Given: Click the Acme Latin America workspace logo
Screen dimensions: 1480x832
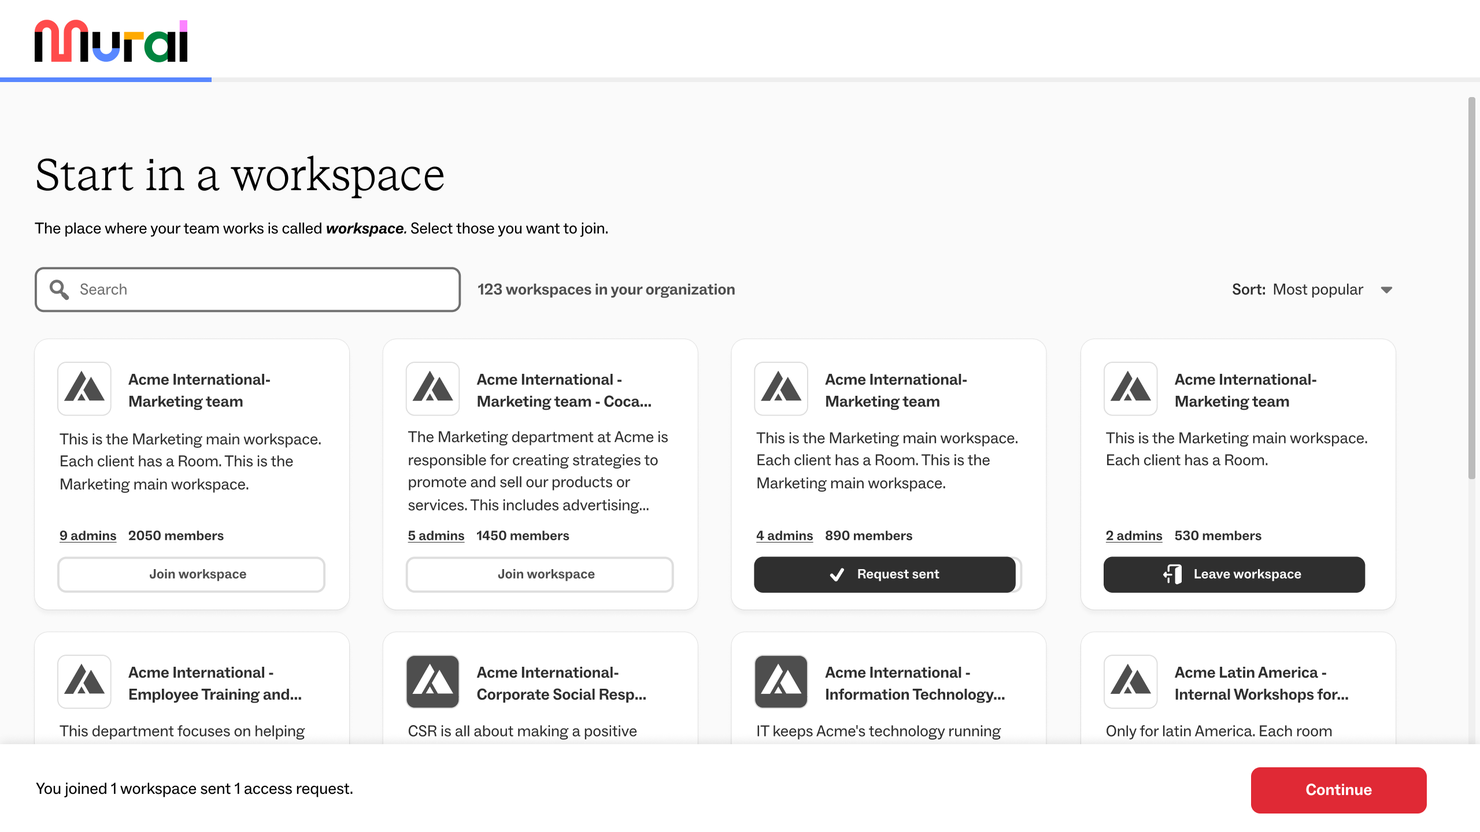Looking at the screenshot, I should pyautogui.click(x=1130, y=682).
